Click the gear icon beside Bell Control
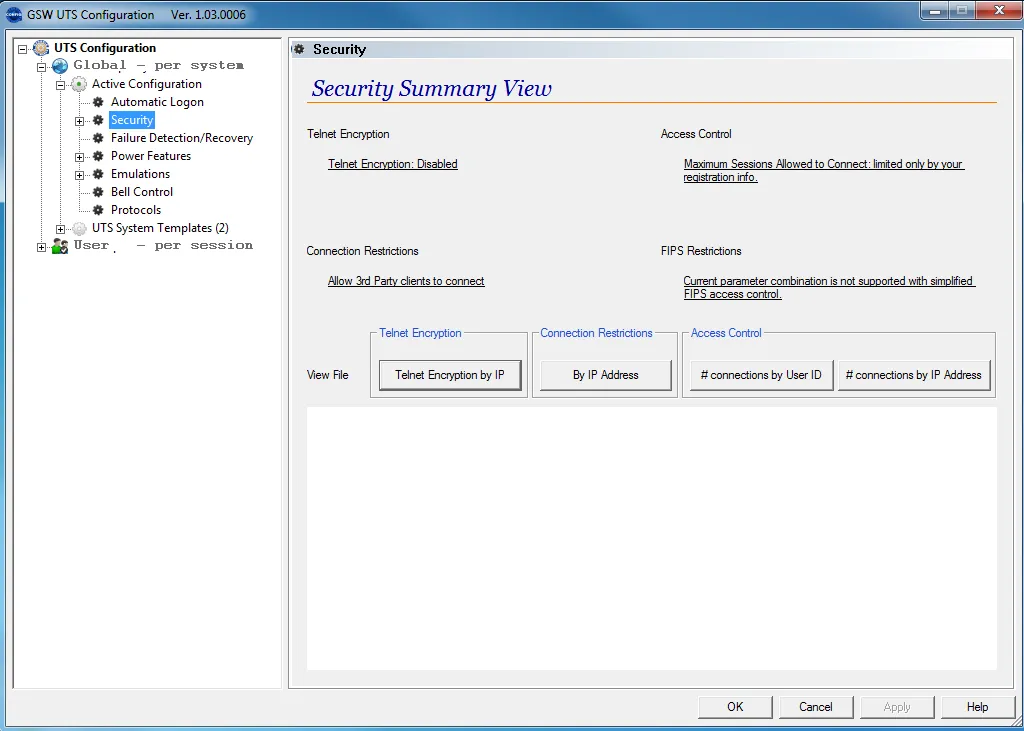The height and width of the screenshot is (731, 1024). (98, 192)
